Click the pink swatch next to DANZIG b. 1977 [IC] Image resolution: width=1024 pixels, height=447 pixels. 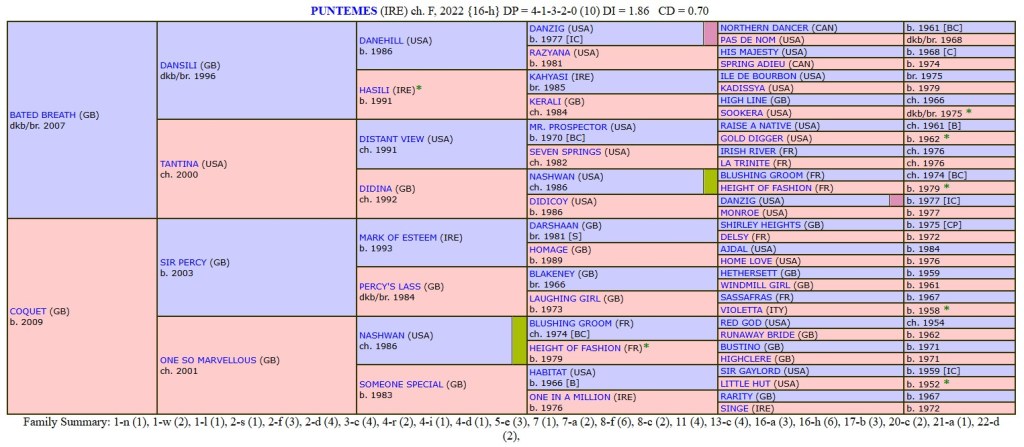point(896,200)
